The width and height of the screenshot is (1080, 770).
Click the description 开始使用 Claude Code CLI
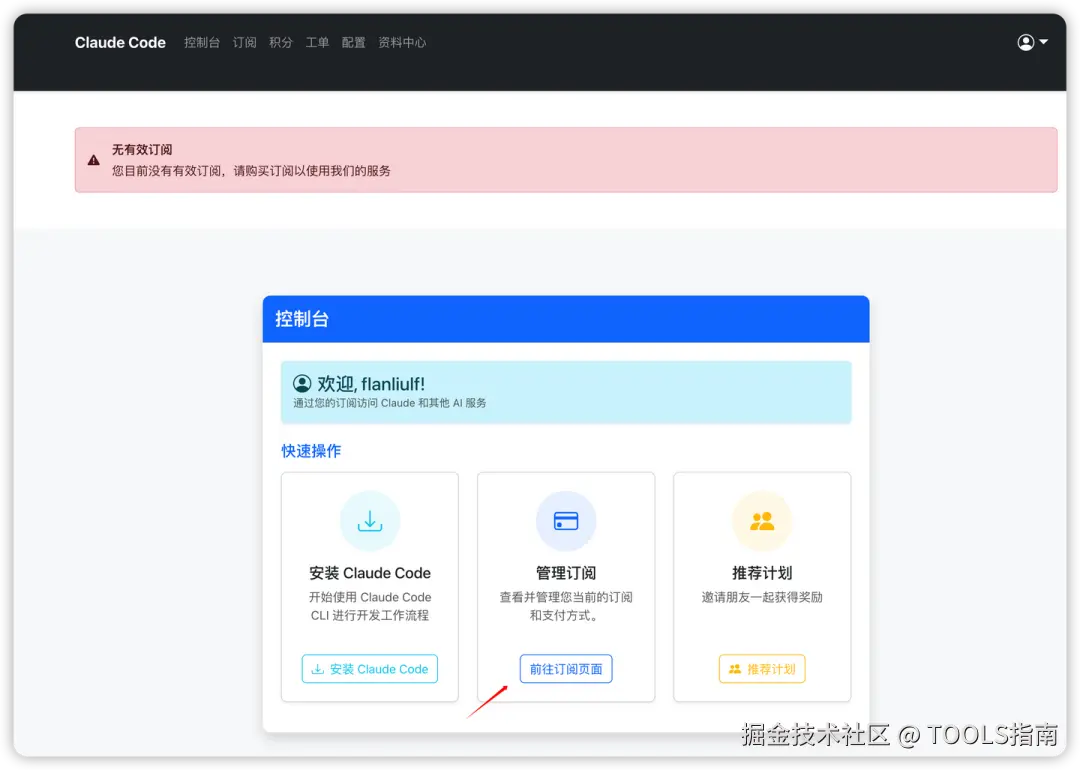[370, 606]
